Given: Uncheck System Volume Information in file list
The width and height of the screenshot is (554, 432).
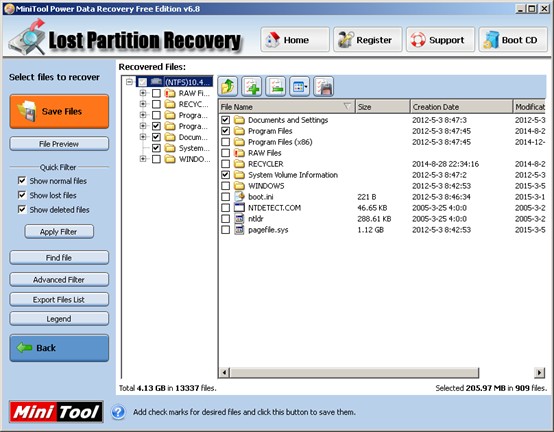Looking at the screenshot, I should tap(225, 175).
